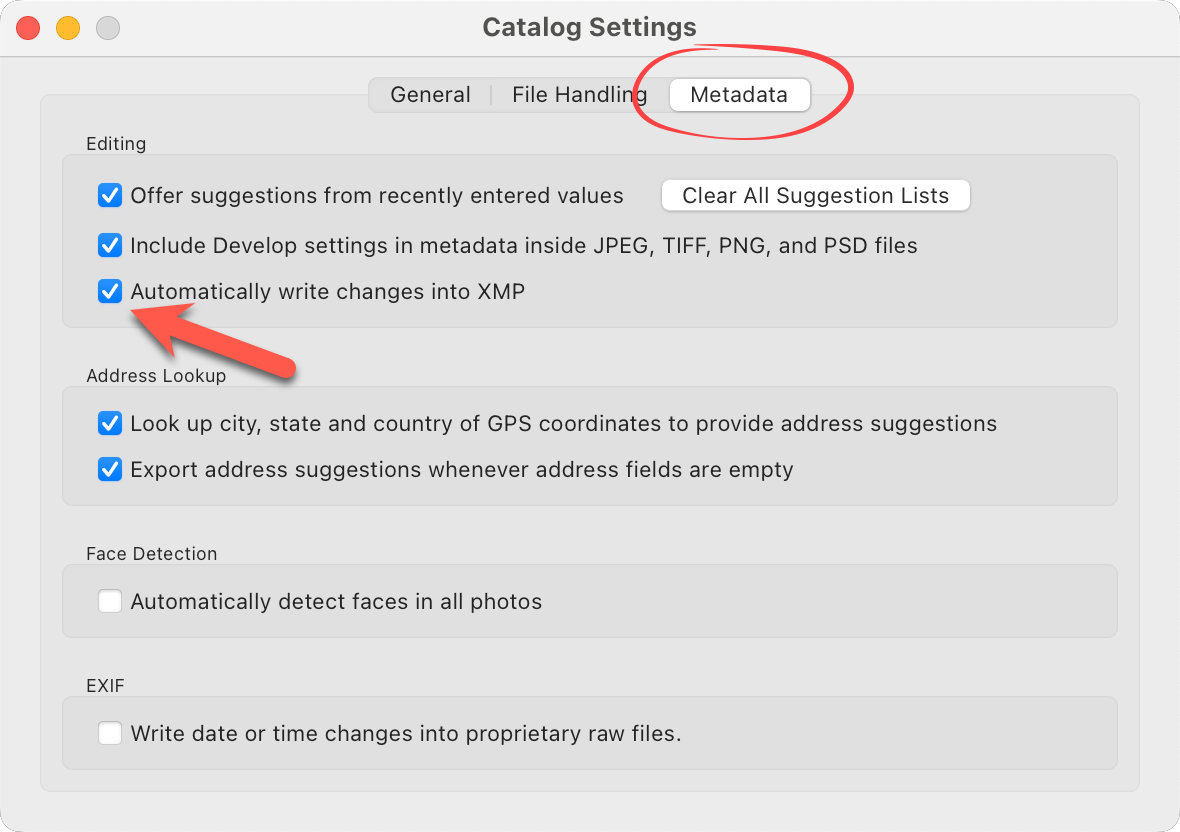The width and height of the screenshot is (1180, 832).
Task: Click the Face Detection section heading
Action: click(x=151, y=554)
